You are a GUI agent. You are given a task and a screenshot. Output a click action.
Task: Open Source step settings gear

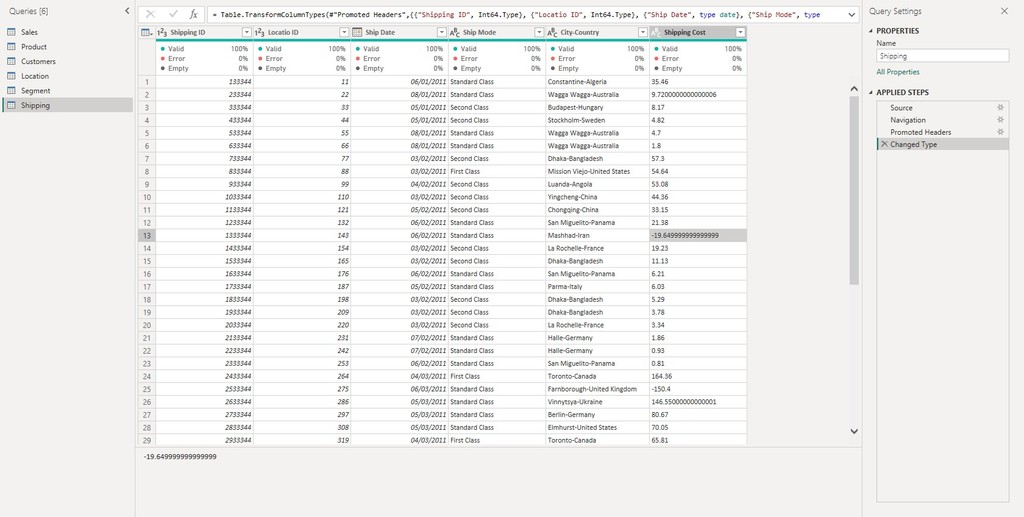point(1000,108)
